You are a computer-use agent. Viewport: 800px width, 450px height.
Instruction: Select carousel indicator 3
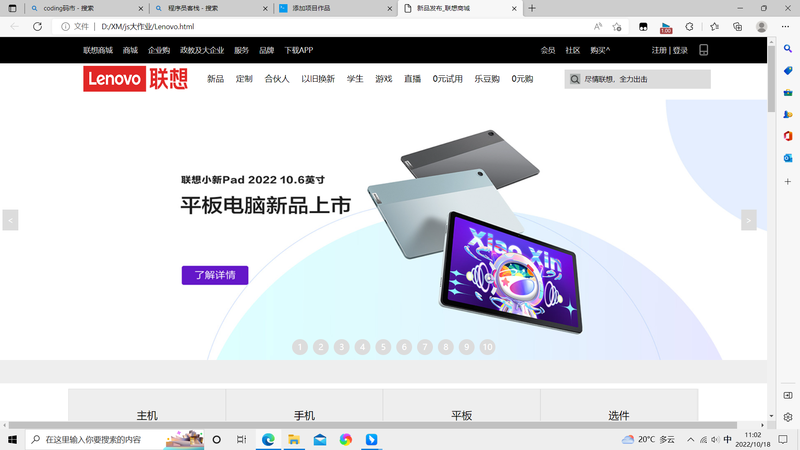tap(342, 347)
